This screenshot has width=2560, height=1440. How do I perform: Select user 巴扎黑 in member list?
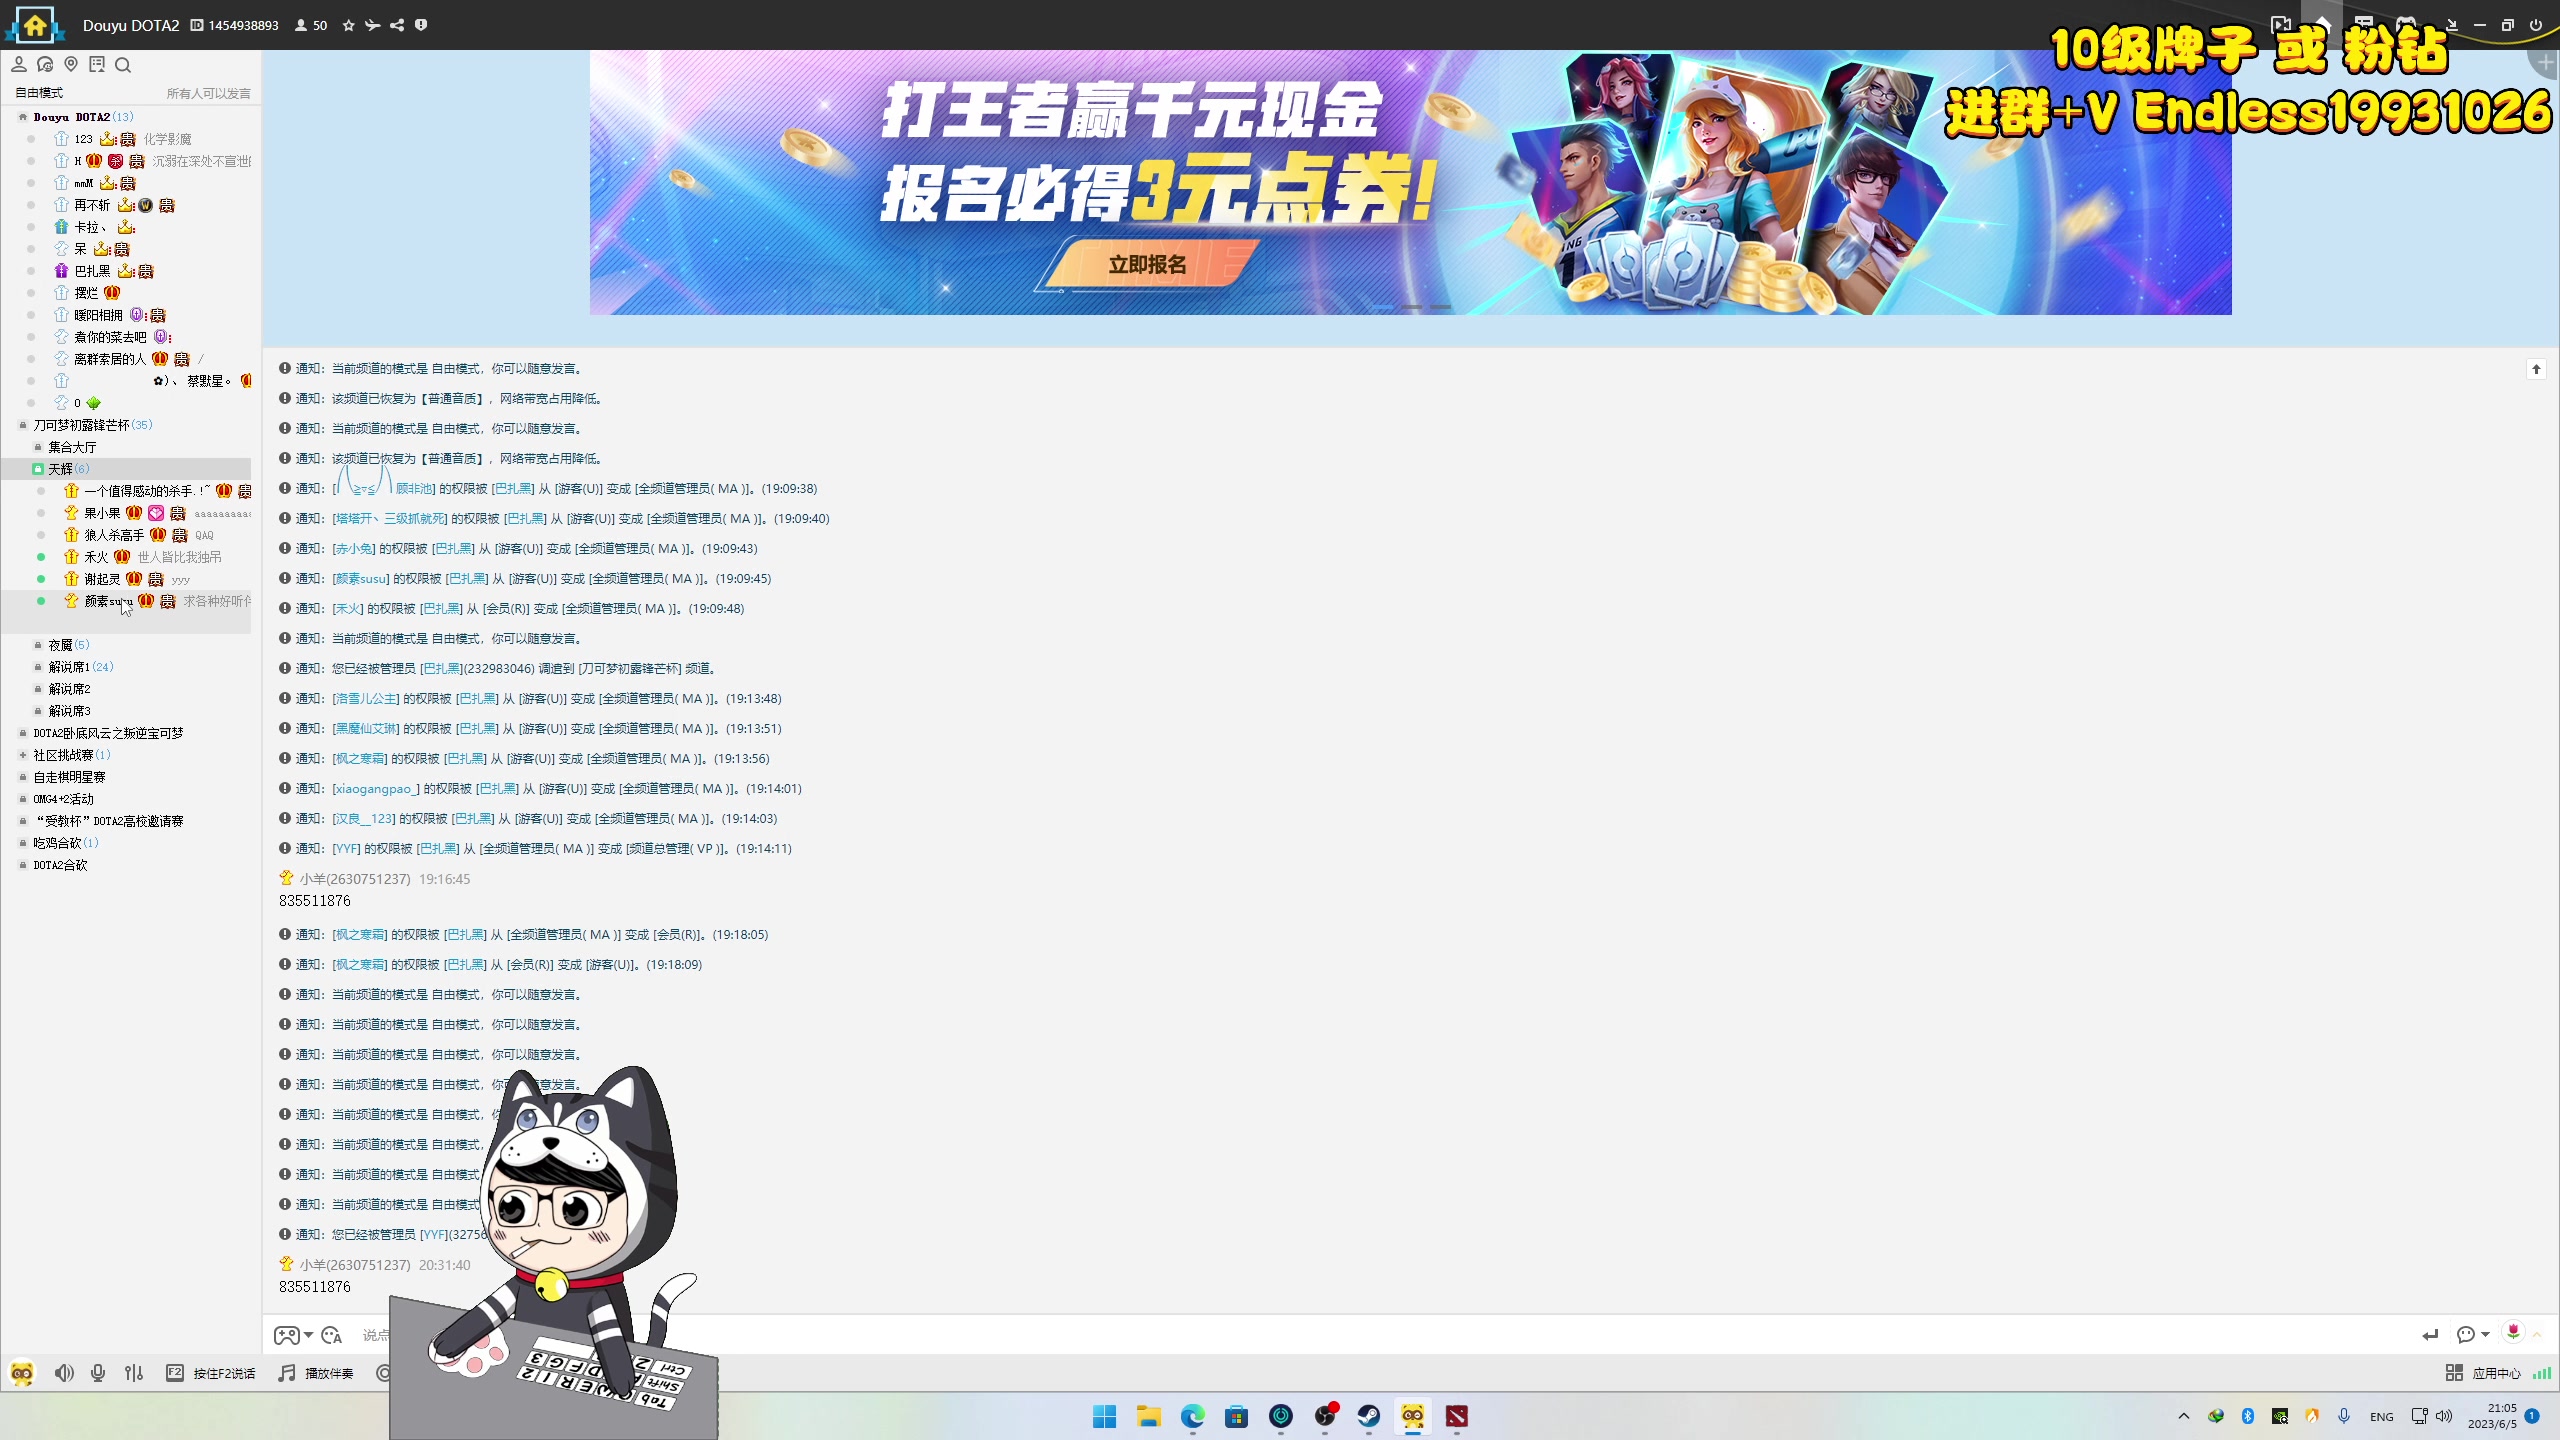pyautogui.click(x=92, y=271)
